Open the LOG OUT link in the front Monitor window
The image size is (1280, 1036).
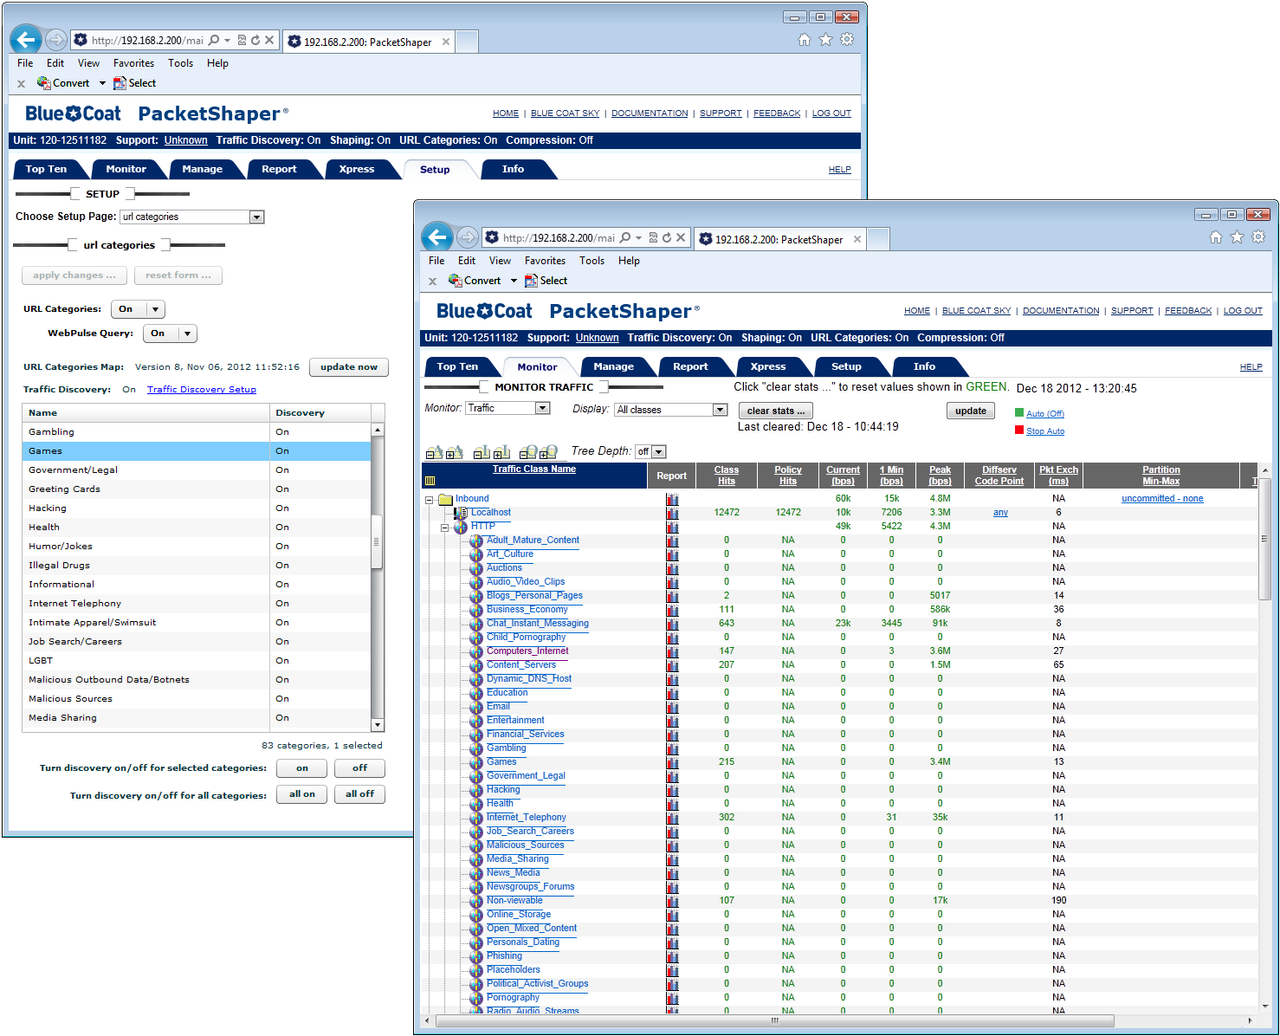[x=1243, y=311]
